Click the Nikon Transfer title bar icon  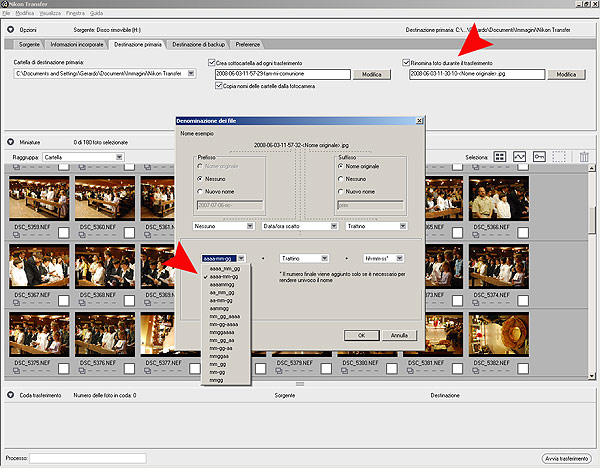coord(4,4)
